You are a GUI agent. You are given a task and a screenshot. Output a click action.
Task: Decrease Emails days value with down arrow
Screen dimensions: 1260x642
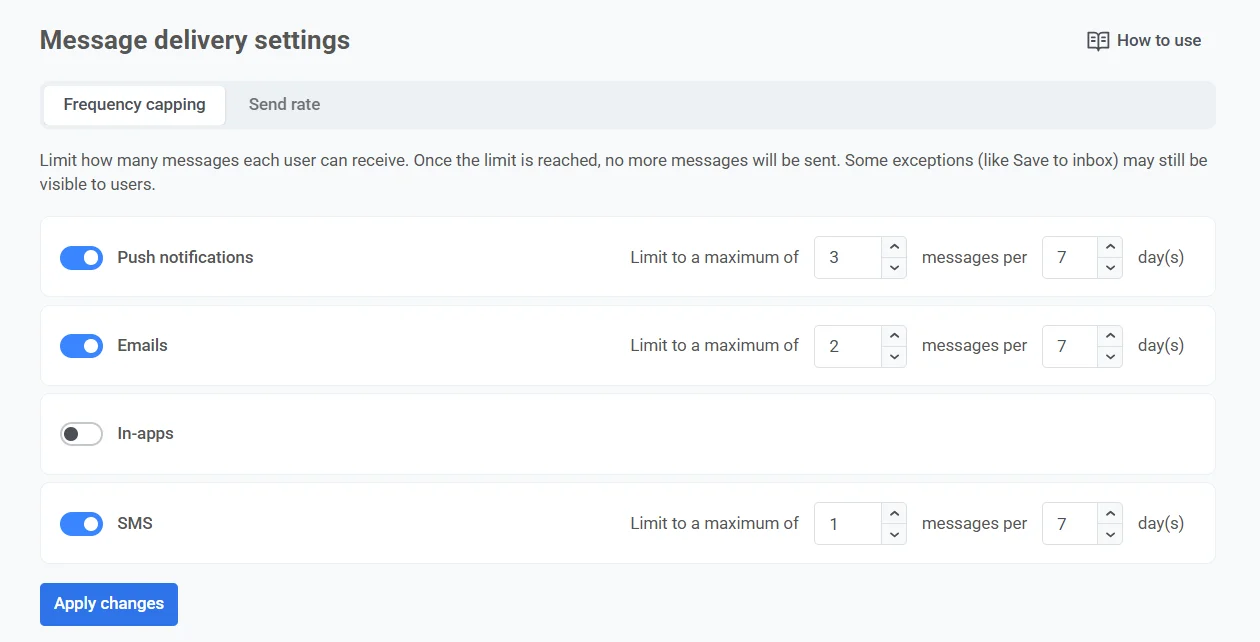(x=1109, y=356)
